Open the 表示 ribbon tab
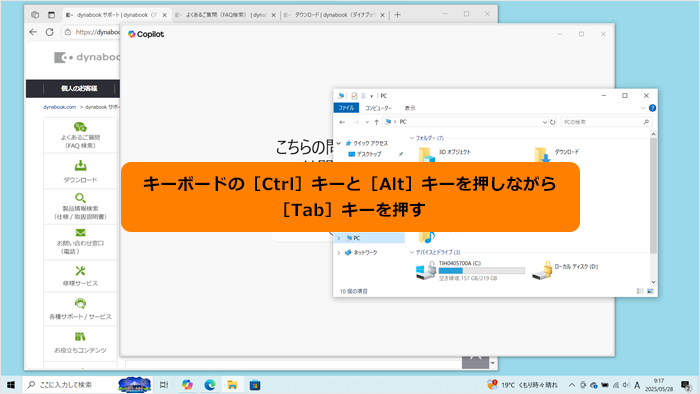700x394 pixels. [x=410, y=108]
